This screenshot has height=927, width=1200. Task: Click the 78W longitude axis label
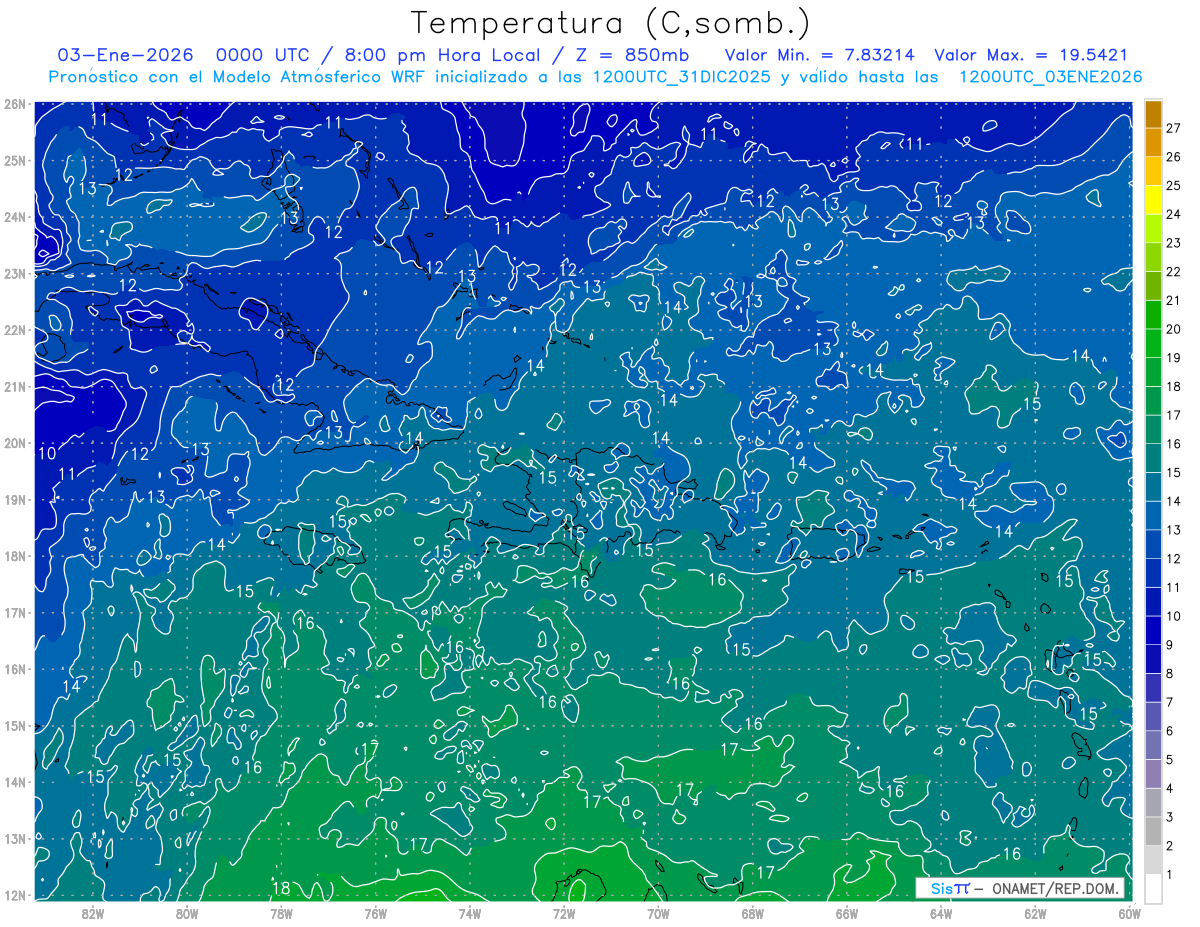[x=281, y=913]
